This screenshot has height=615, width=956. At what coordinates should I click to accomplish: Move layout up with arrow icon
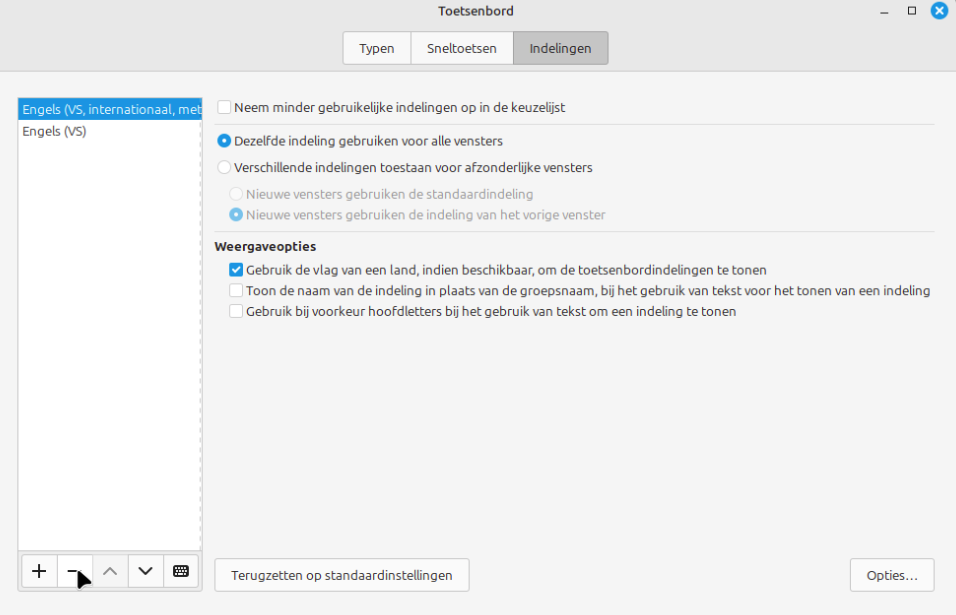(110, 571)
